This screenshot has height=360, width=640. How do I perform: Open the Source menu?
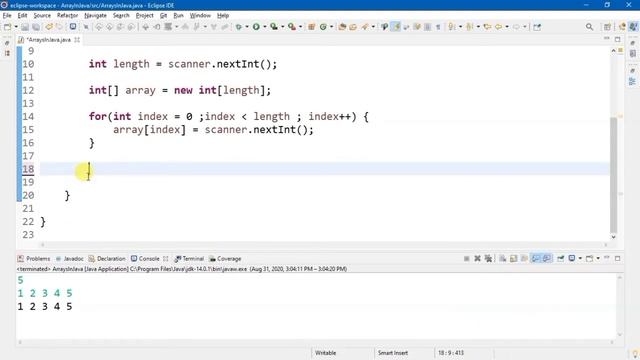click(x=42, y=16)
